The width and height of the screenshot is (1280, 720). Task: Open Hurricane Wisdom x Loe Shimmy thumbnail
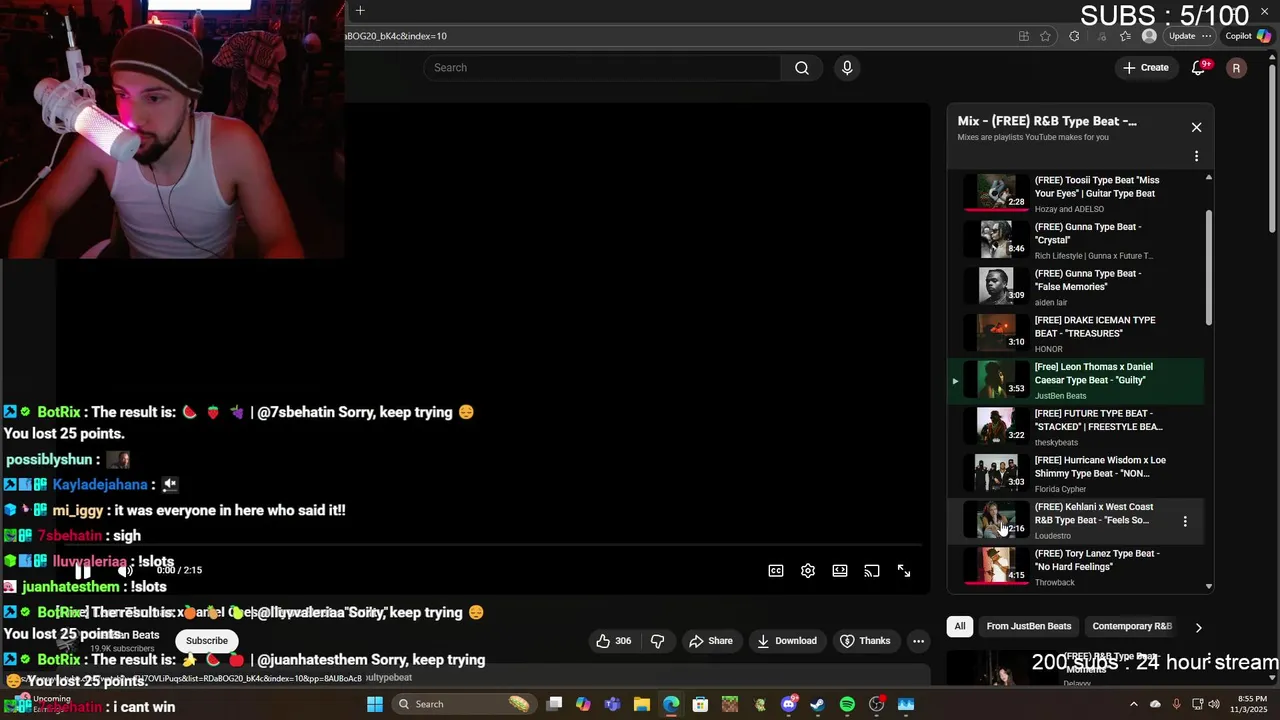pos(996,473)
